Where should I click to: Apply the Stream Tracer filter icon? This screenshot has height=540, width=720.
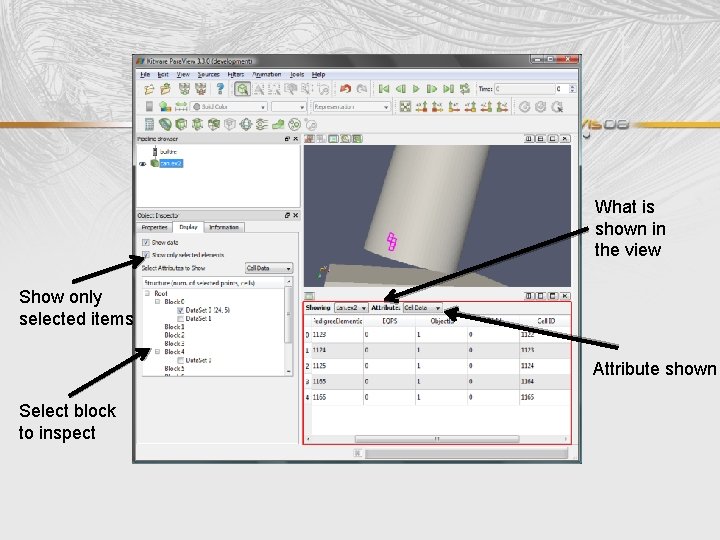coord(262,124)
